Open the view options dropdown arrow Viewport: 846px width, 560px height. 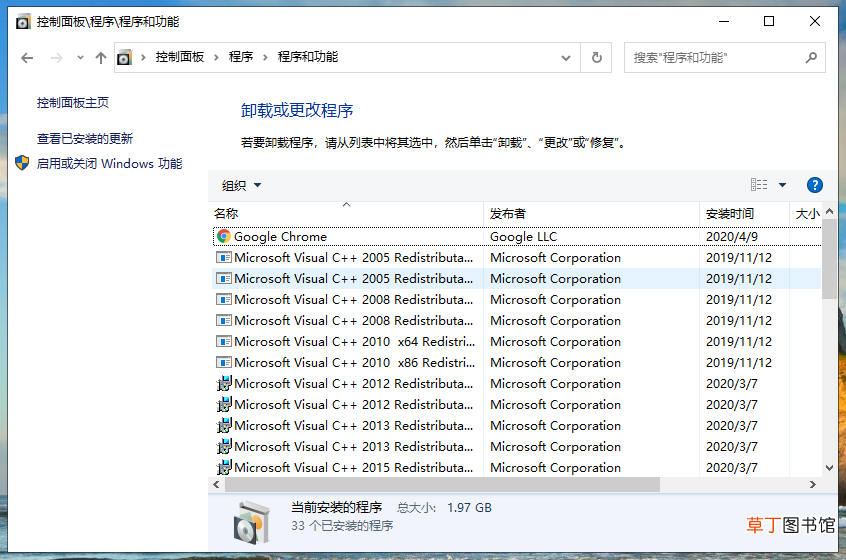click(x=782, y=185)
